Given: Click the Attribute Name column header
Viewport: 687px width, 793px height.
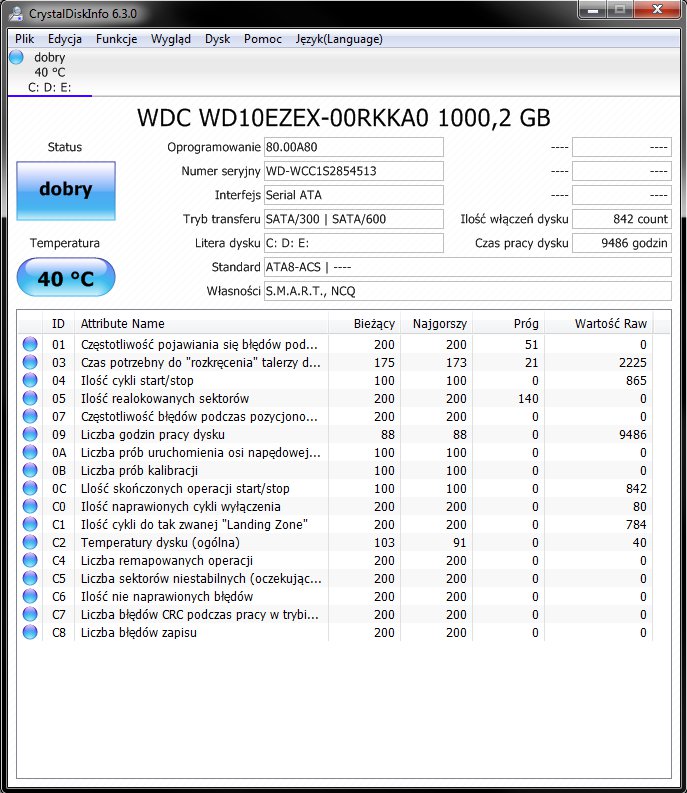Looking at the screenshot, I should (x=201, y=324).
